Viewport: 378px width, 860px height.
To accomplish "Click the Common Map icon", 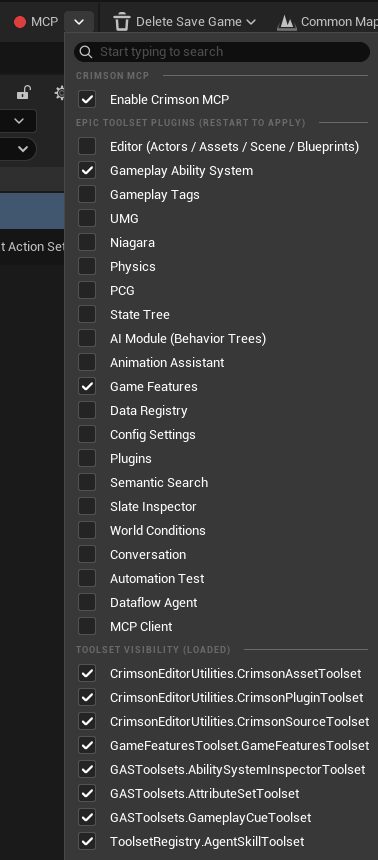I will (286, 22).
